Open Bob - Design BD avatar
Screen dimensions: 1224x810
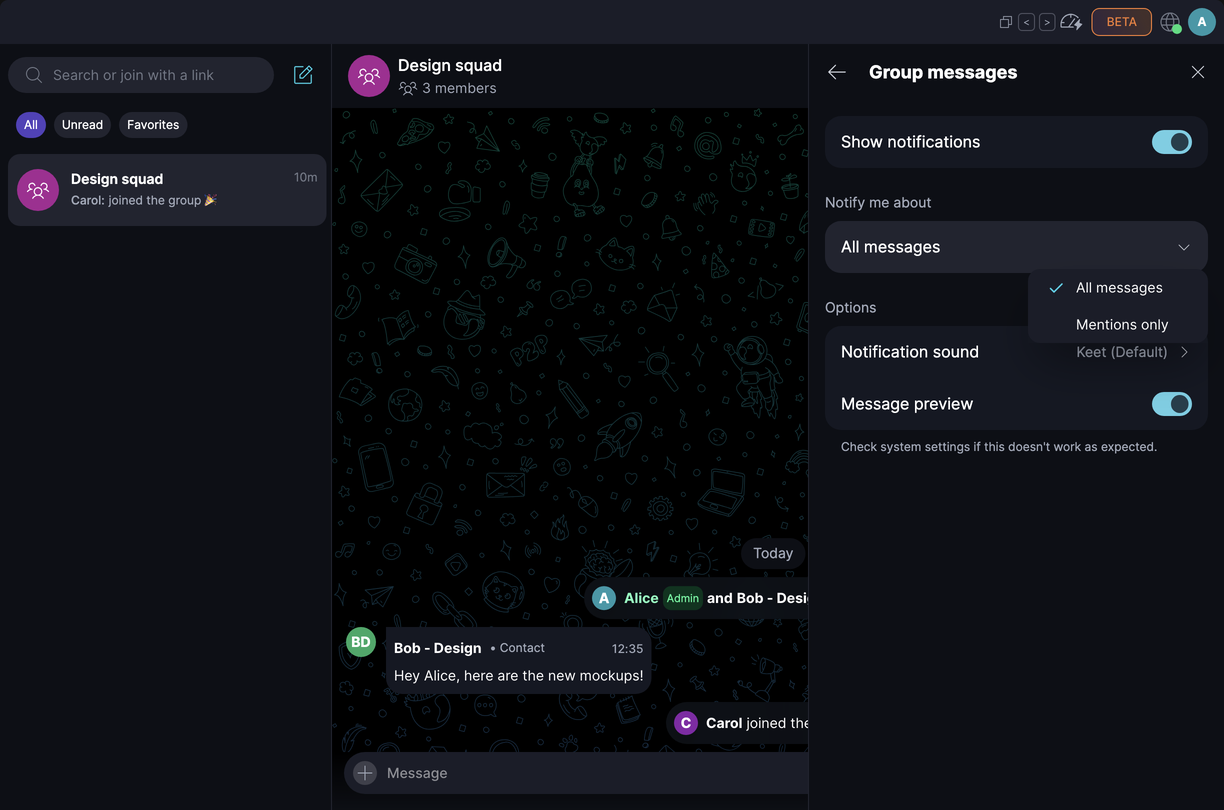[x=361, y=642]
